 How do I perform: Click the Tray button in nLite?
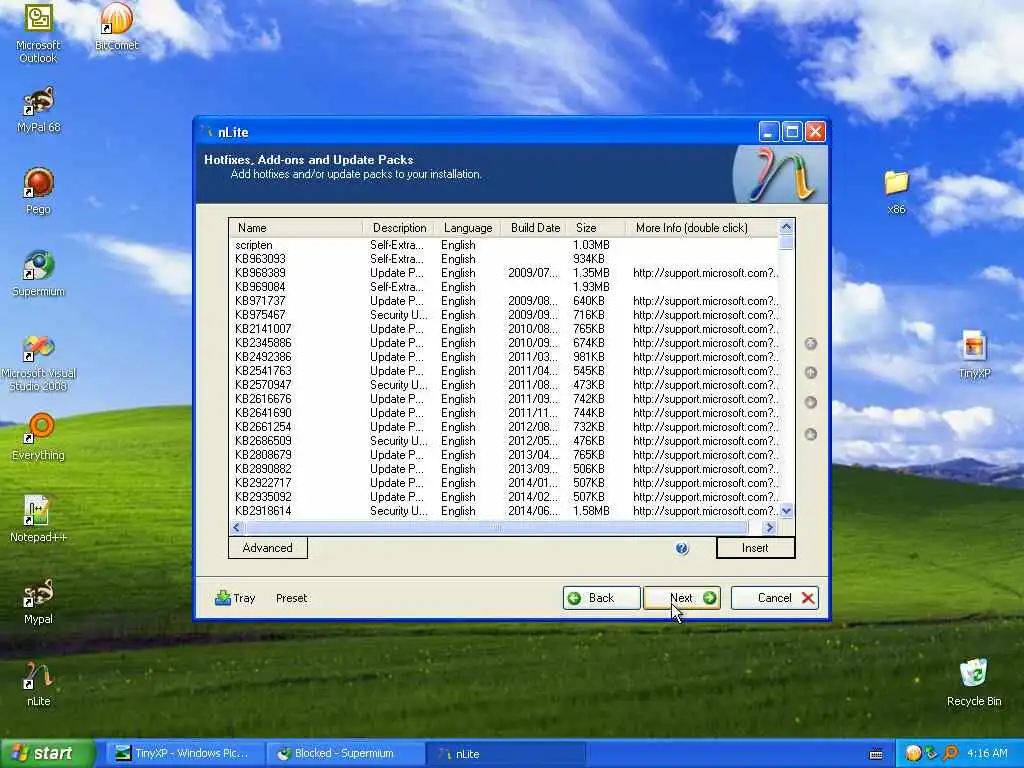[235, 598]
